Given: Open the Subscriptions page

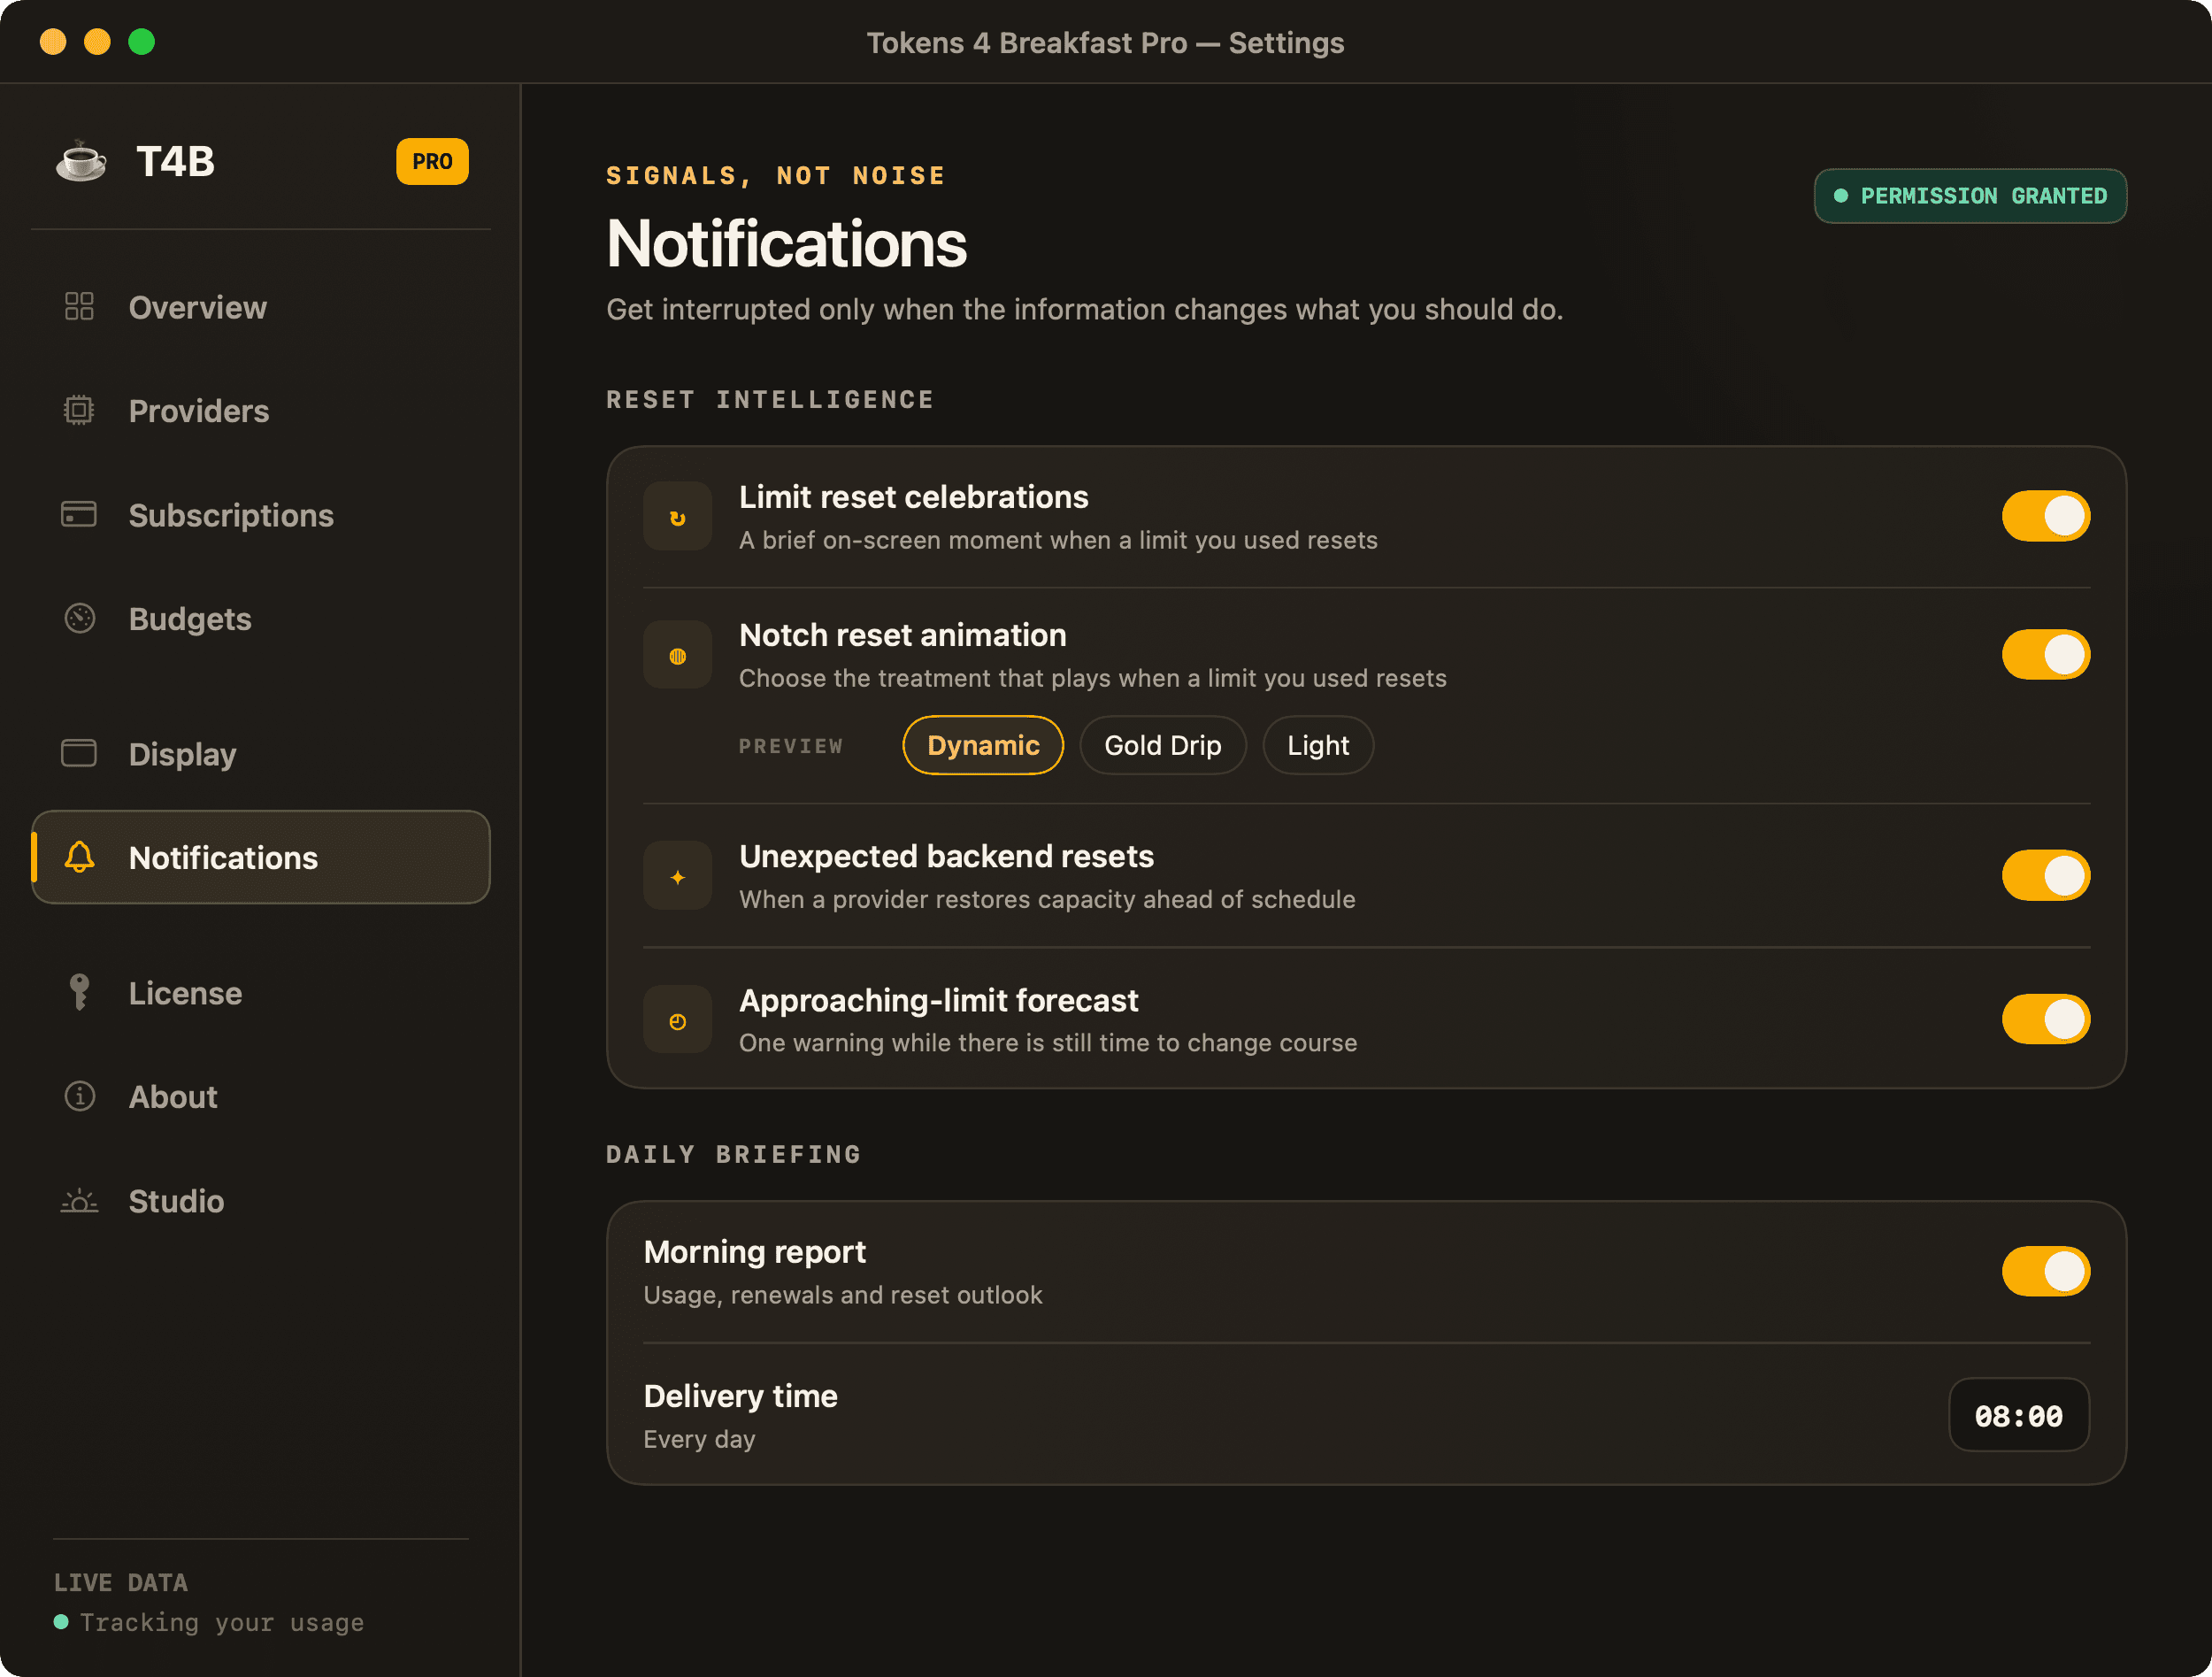Looking at the screenshot, I should (x=260, y=515).
